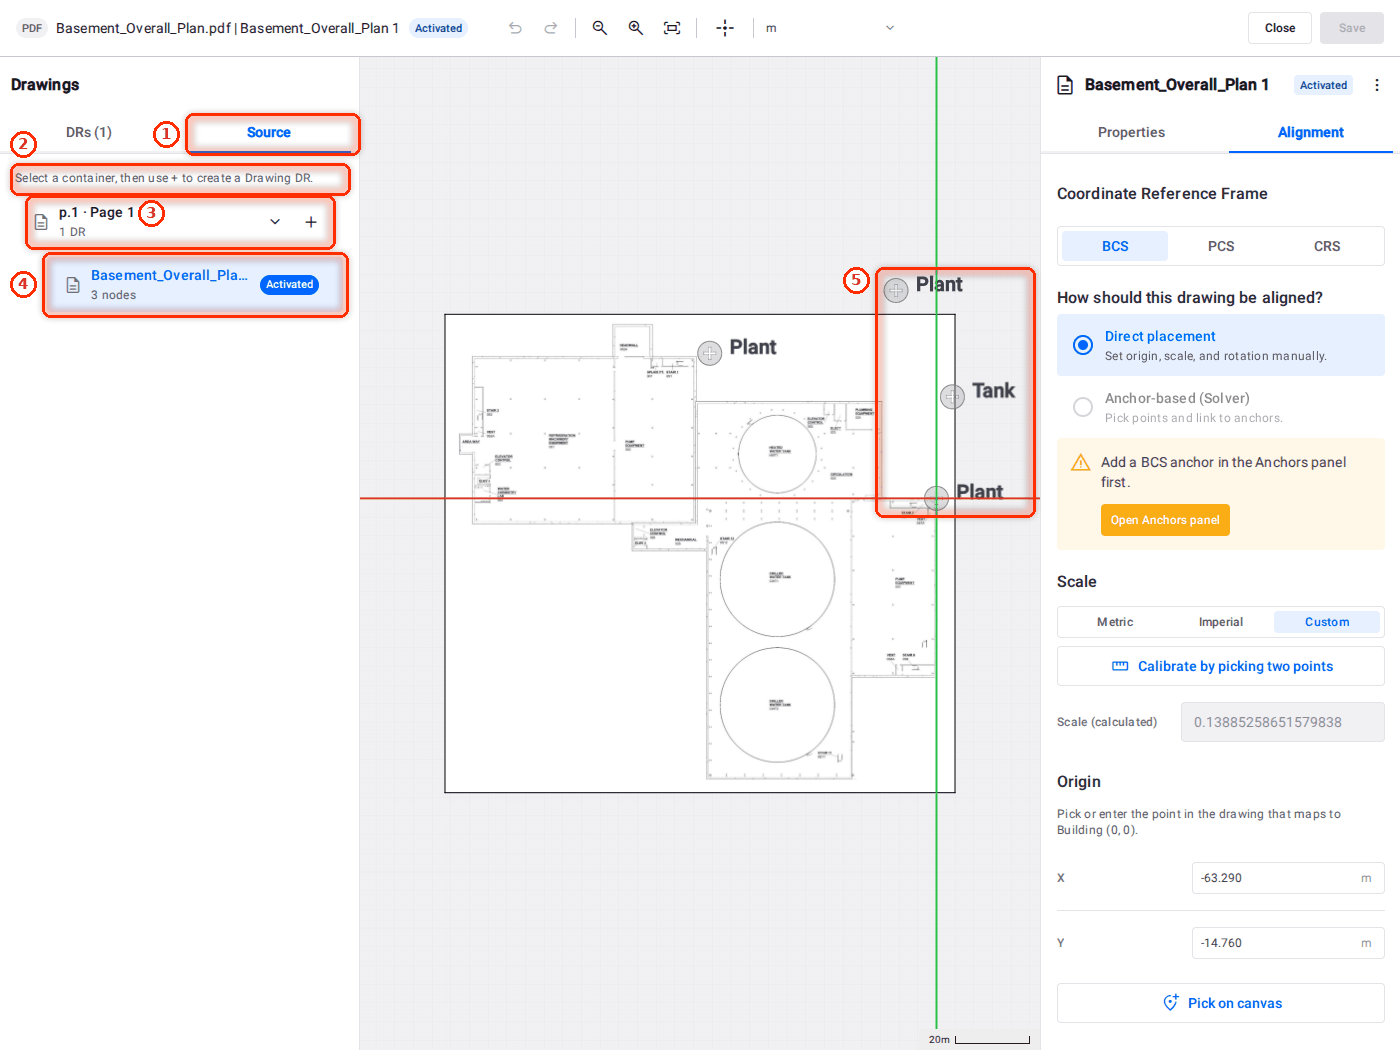The height and width of the screenshot is (1050, 1400).
Task: Switch to the DRs (1) tab
Action: 89,132
